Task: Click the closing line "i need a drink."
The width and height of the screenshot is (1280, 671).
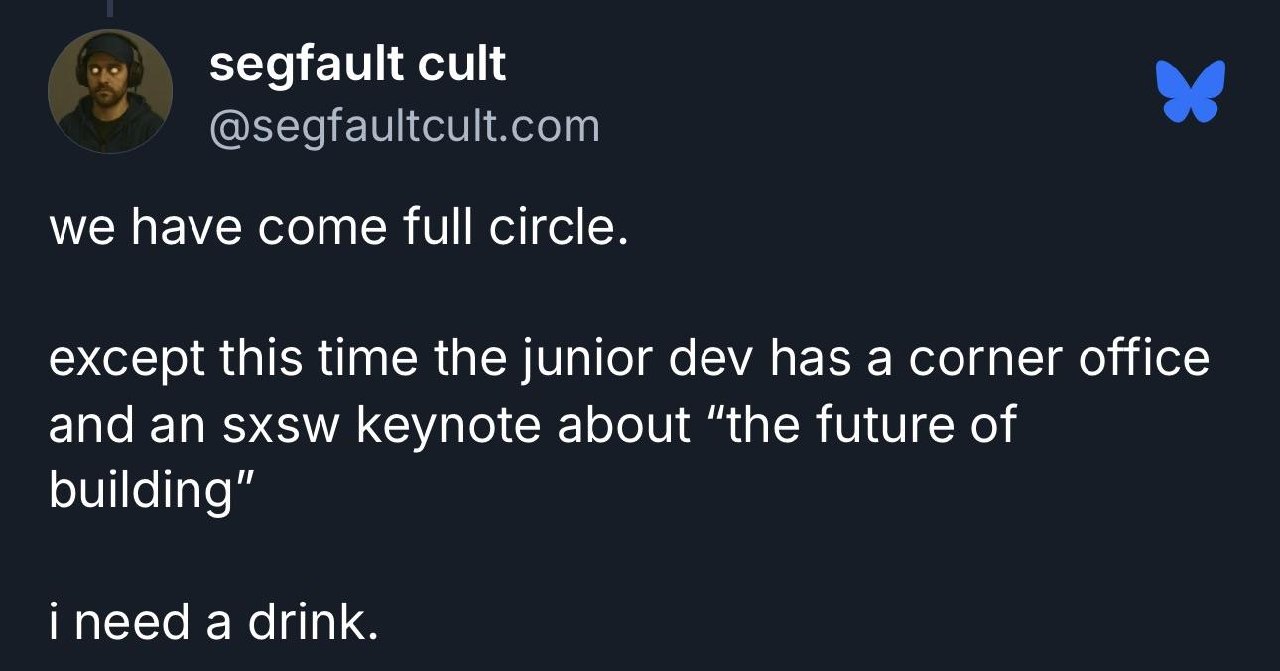Action: pos(215,623)
